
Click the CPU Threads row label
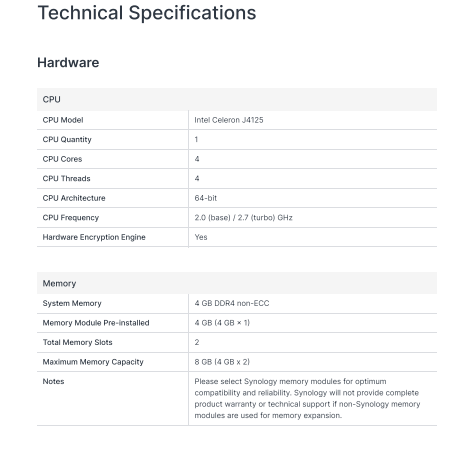point(66,179)
